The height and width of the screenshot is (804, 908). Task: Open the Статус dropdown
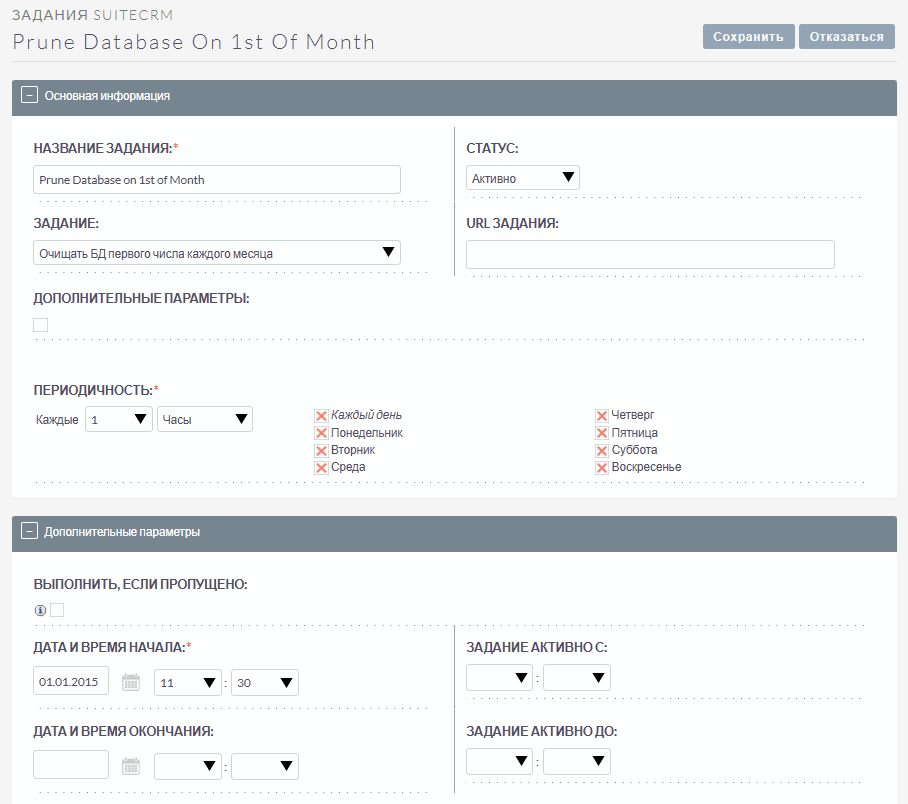[x=523, y=178]
